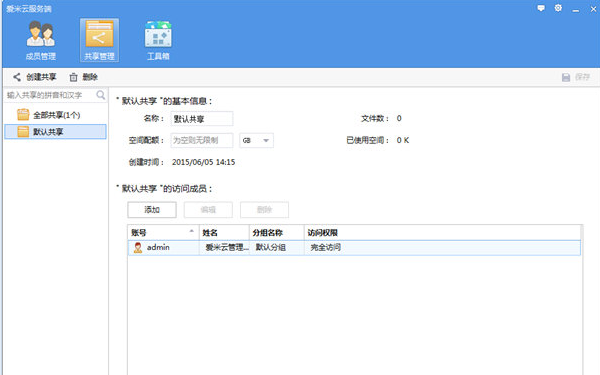This screenshot has height=375, width=600.
Task: Open the 工具箱 toolbox section
Action: 158,40
